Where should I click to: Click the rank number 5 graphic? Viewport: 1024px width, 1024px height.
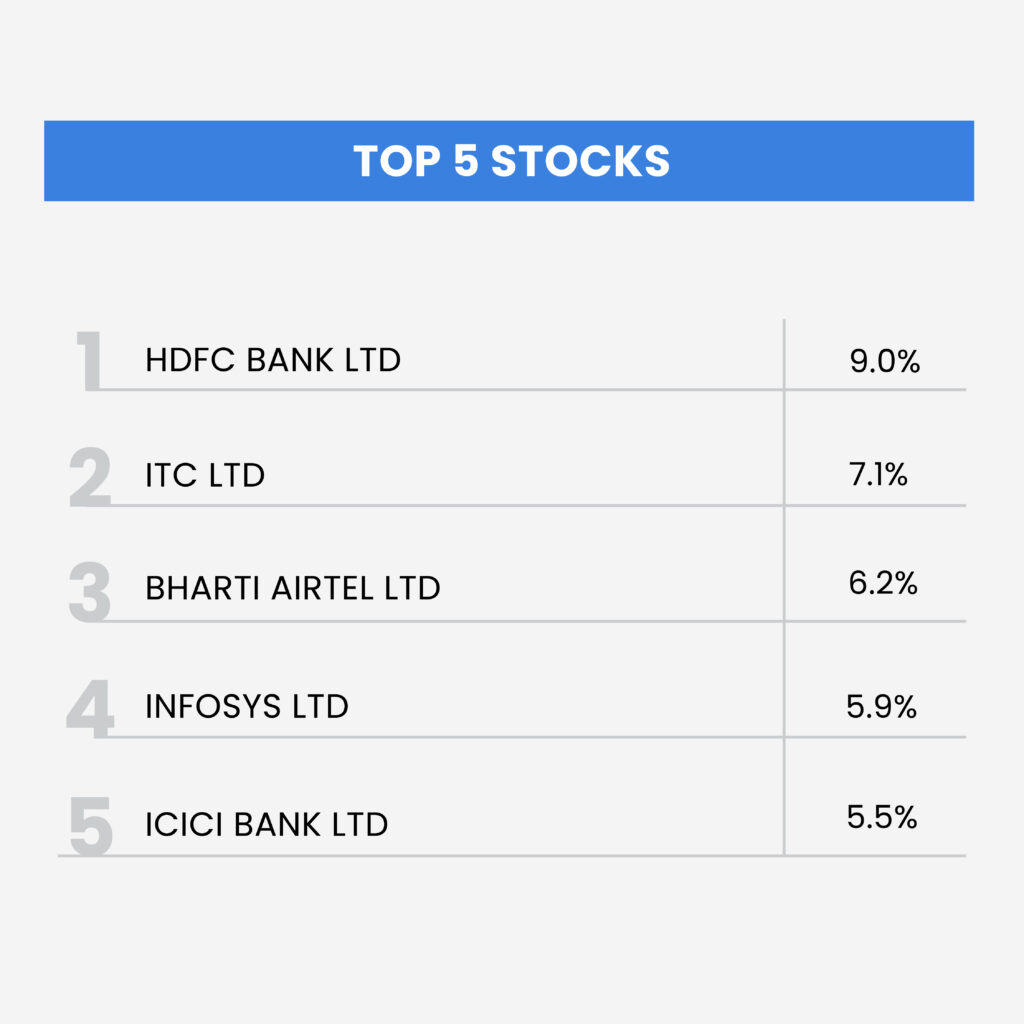tap(91, 825)
